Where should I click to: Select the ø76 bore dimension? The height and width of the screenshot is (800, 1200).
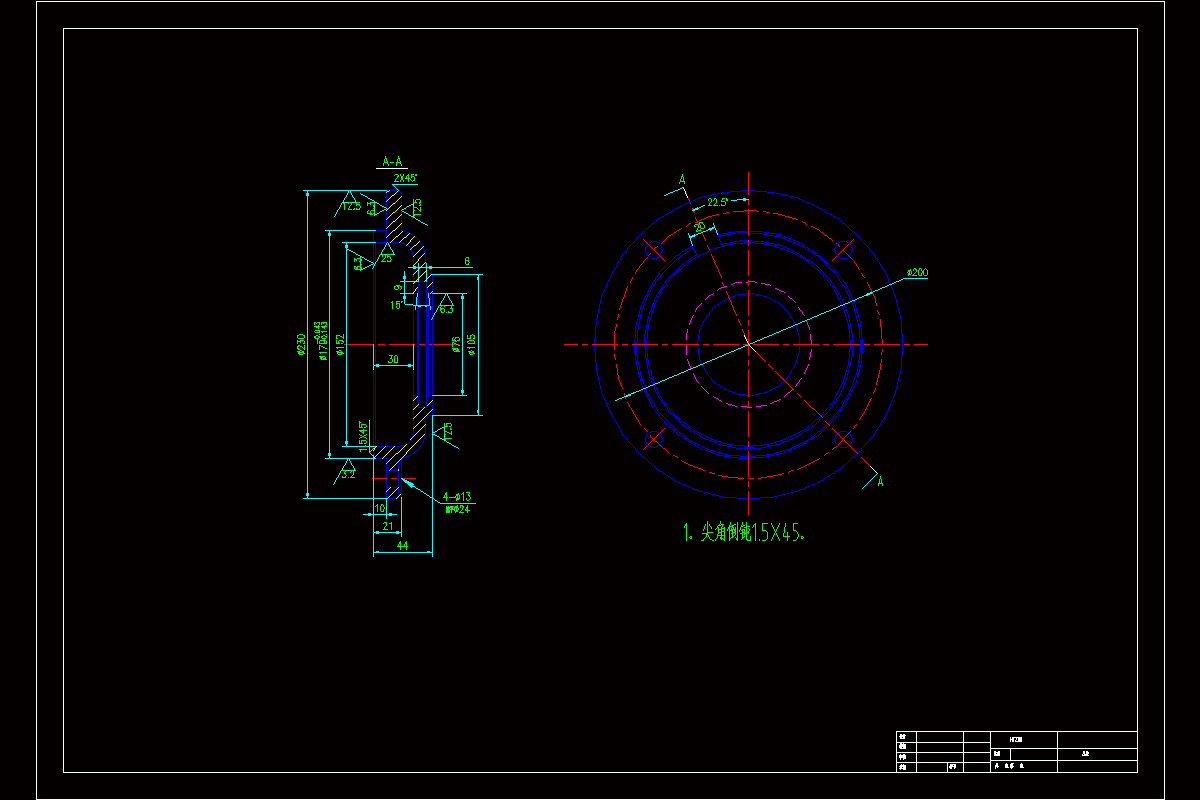tap(456, 344)
